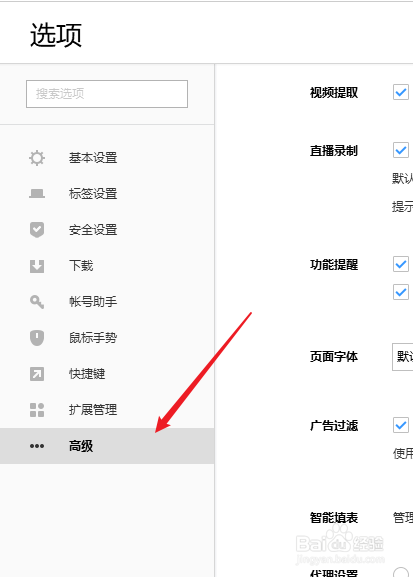Click the tab icon beside 标签设置
413x577 pixels.
(37, 194)
